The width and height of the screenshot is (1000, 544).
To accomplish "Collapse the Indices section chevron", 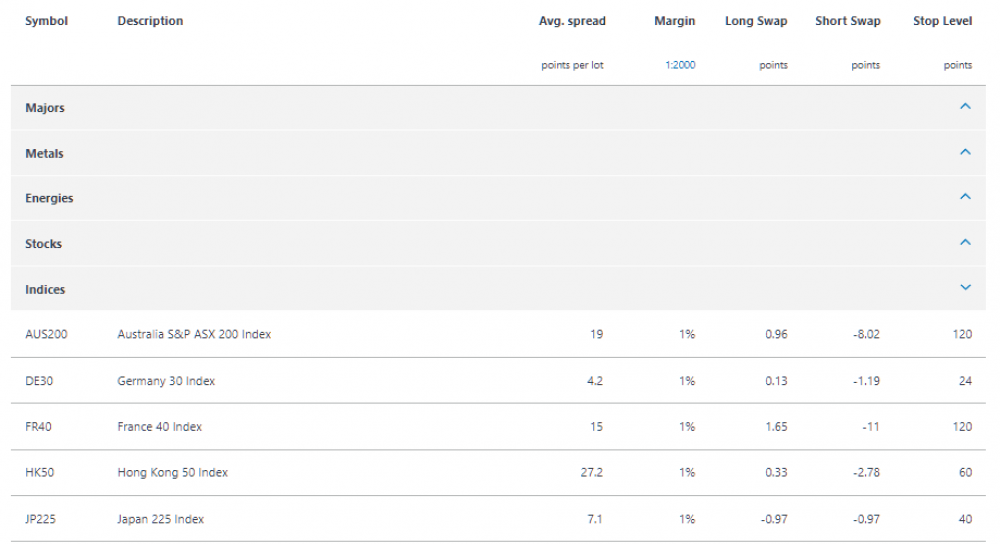I will (965, 288).
